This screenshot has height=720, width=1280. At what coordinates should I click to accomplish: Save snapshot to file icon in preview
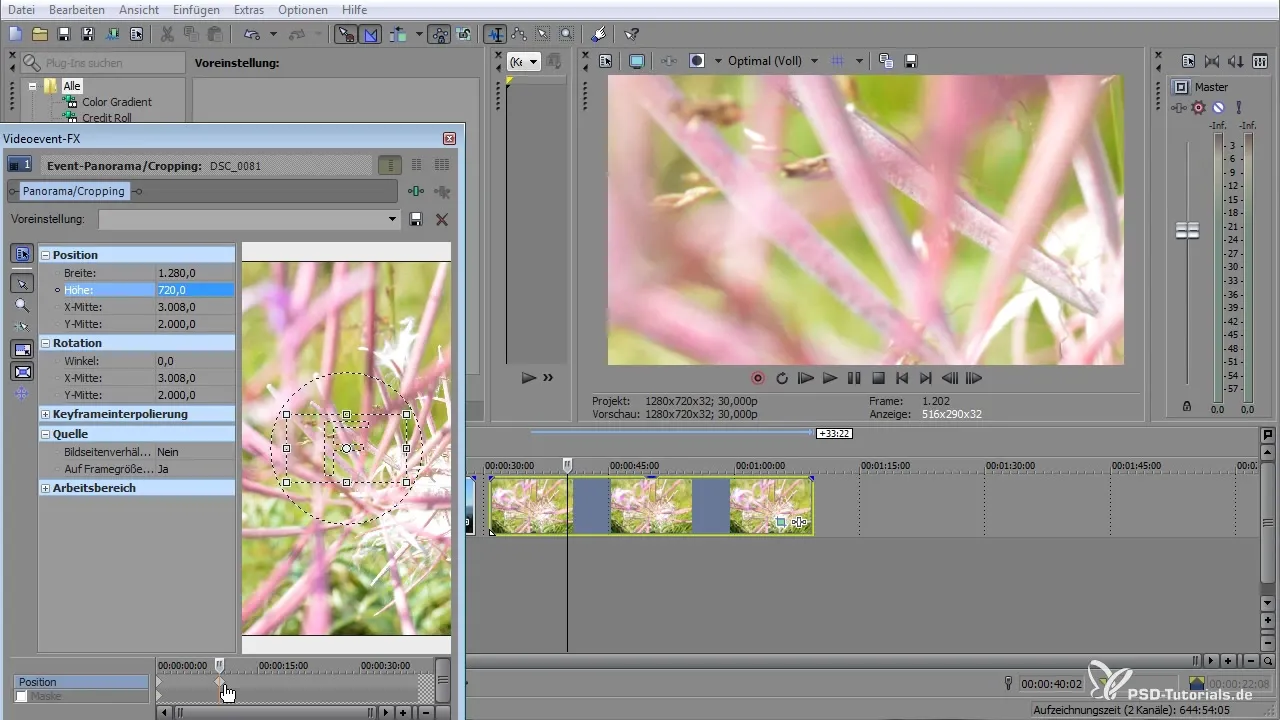pos(911,61)
